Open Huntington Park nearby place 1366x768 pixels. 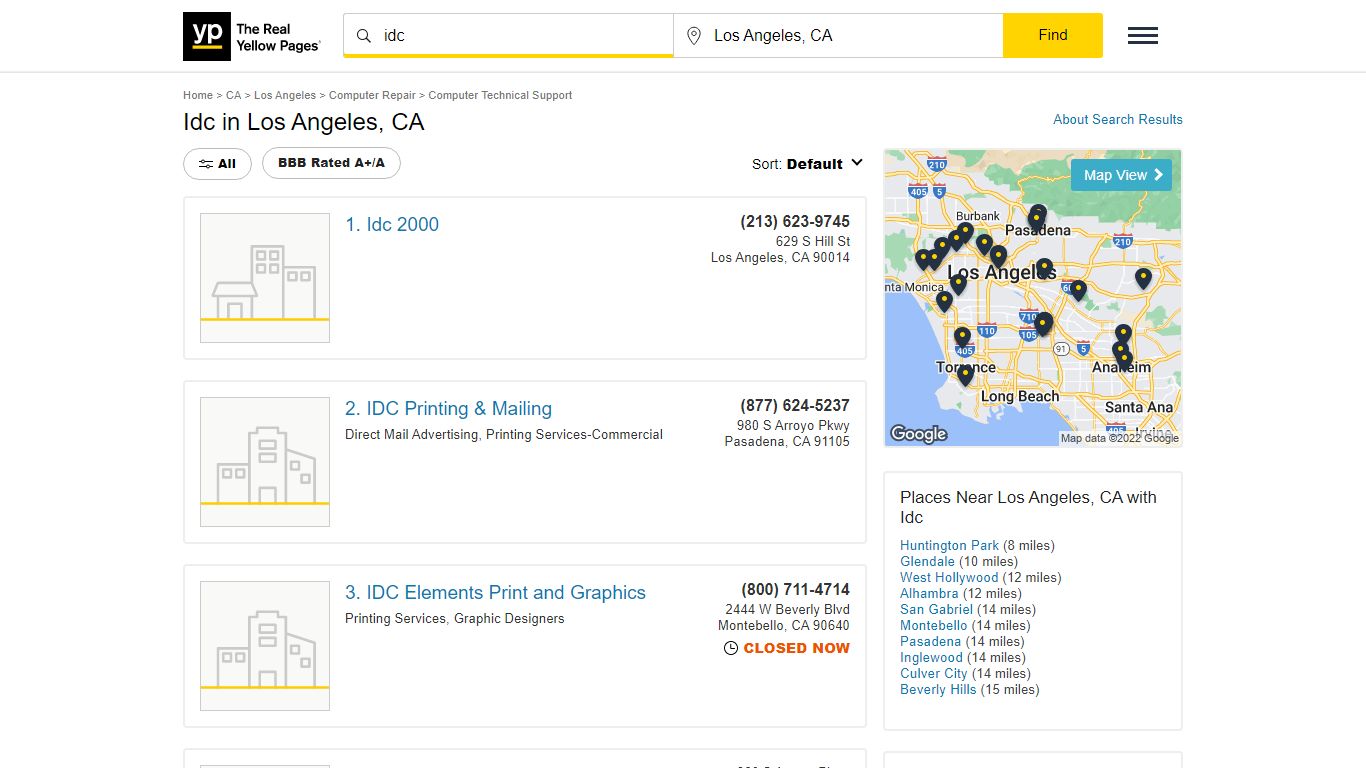949,546
